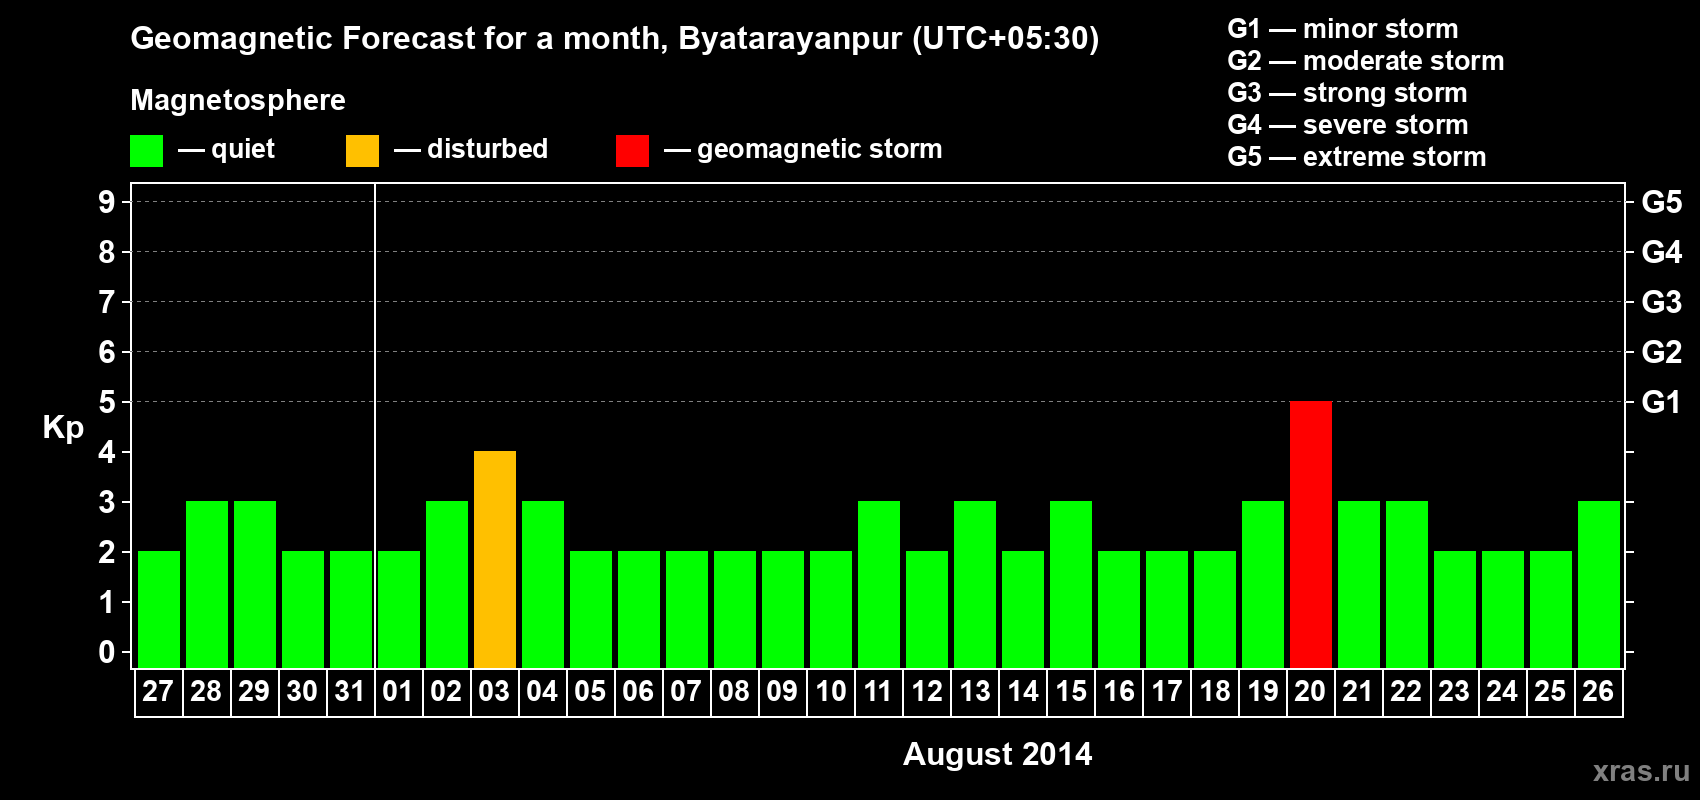The height and width of the screenshot is (800, 1700).
Task: Click the chart title Geomagnetic Forecast
Action: point(615,39)
